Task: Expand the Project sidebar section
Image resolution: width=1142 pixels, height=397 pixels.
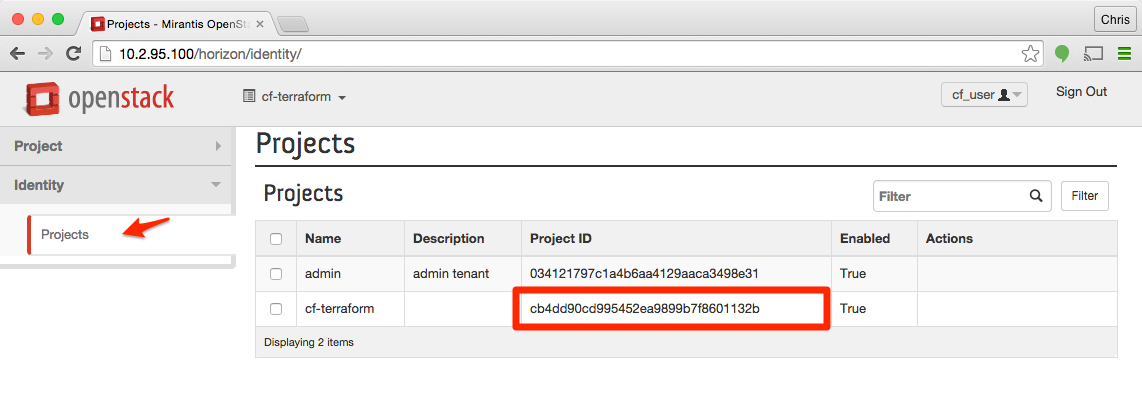Action: (117, 146)
